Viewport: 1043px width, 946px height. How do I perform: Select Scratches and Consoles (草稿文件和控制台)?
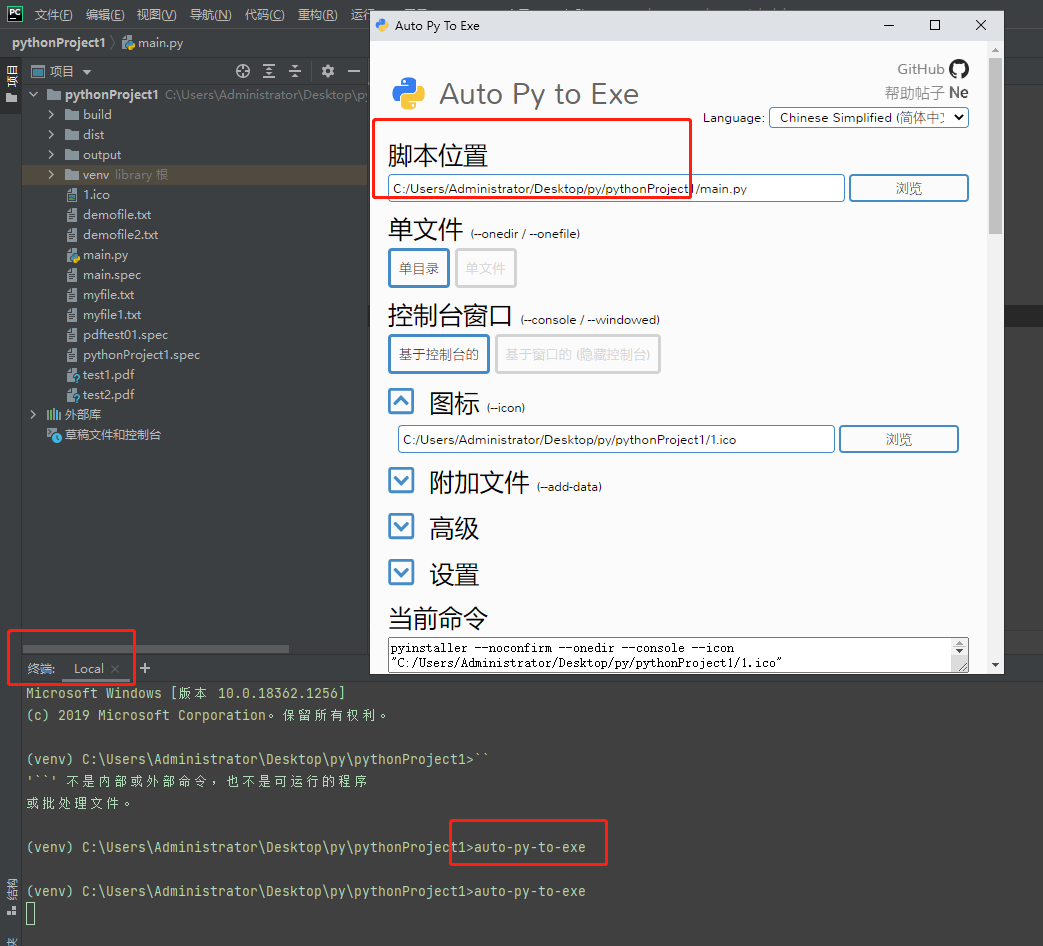coord(112,434)
